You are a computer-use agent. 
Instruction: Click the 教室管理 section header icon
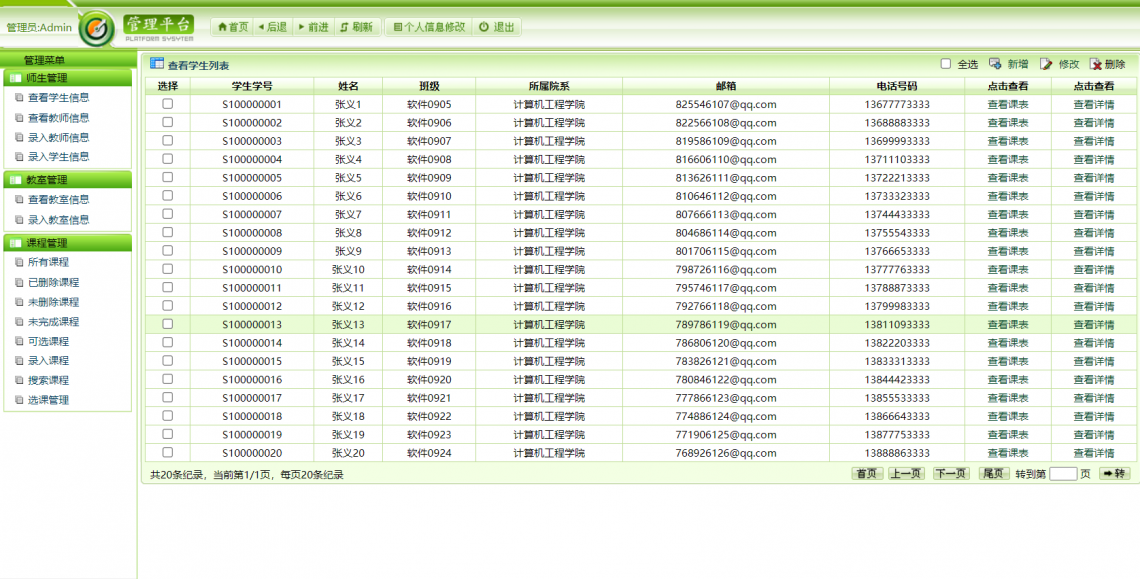pos(16,180)
